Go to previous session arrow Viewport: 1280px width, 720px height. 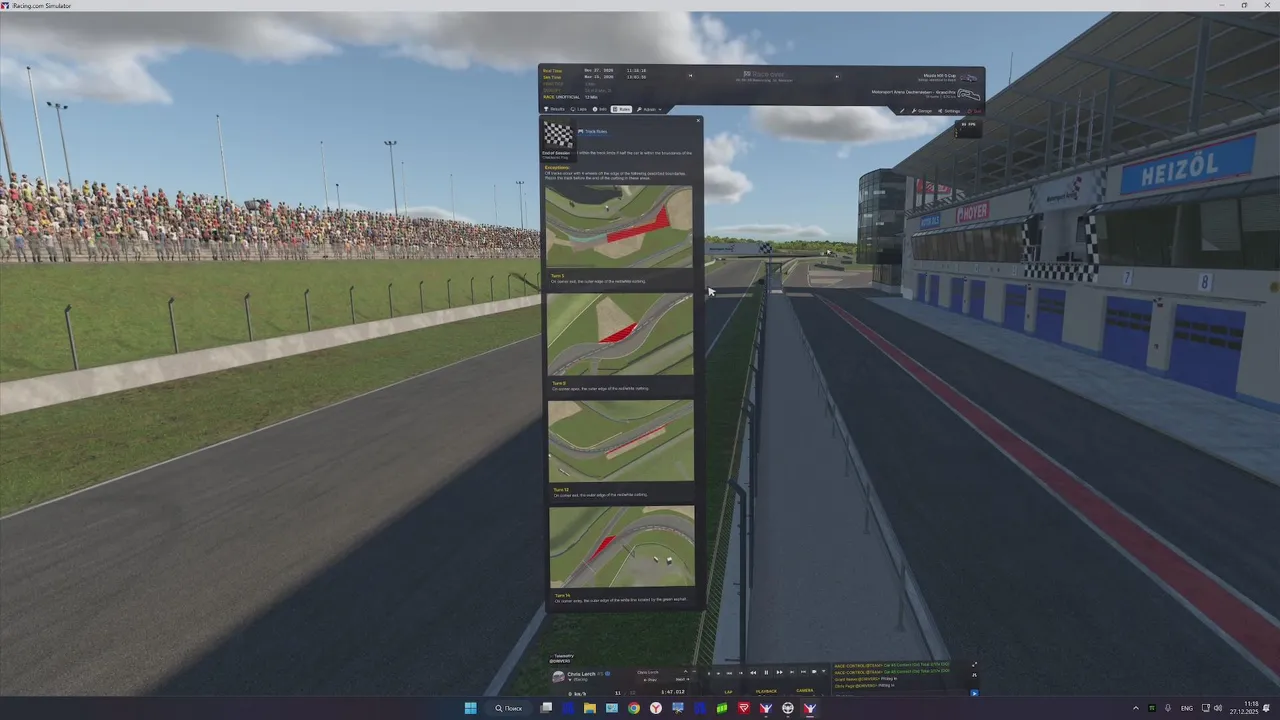[690, 76]
